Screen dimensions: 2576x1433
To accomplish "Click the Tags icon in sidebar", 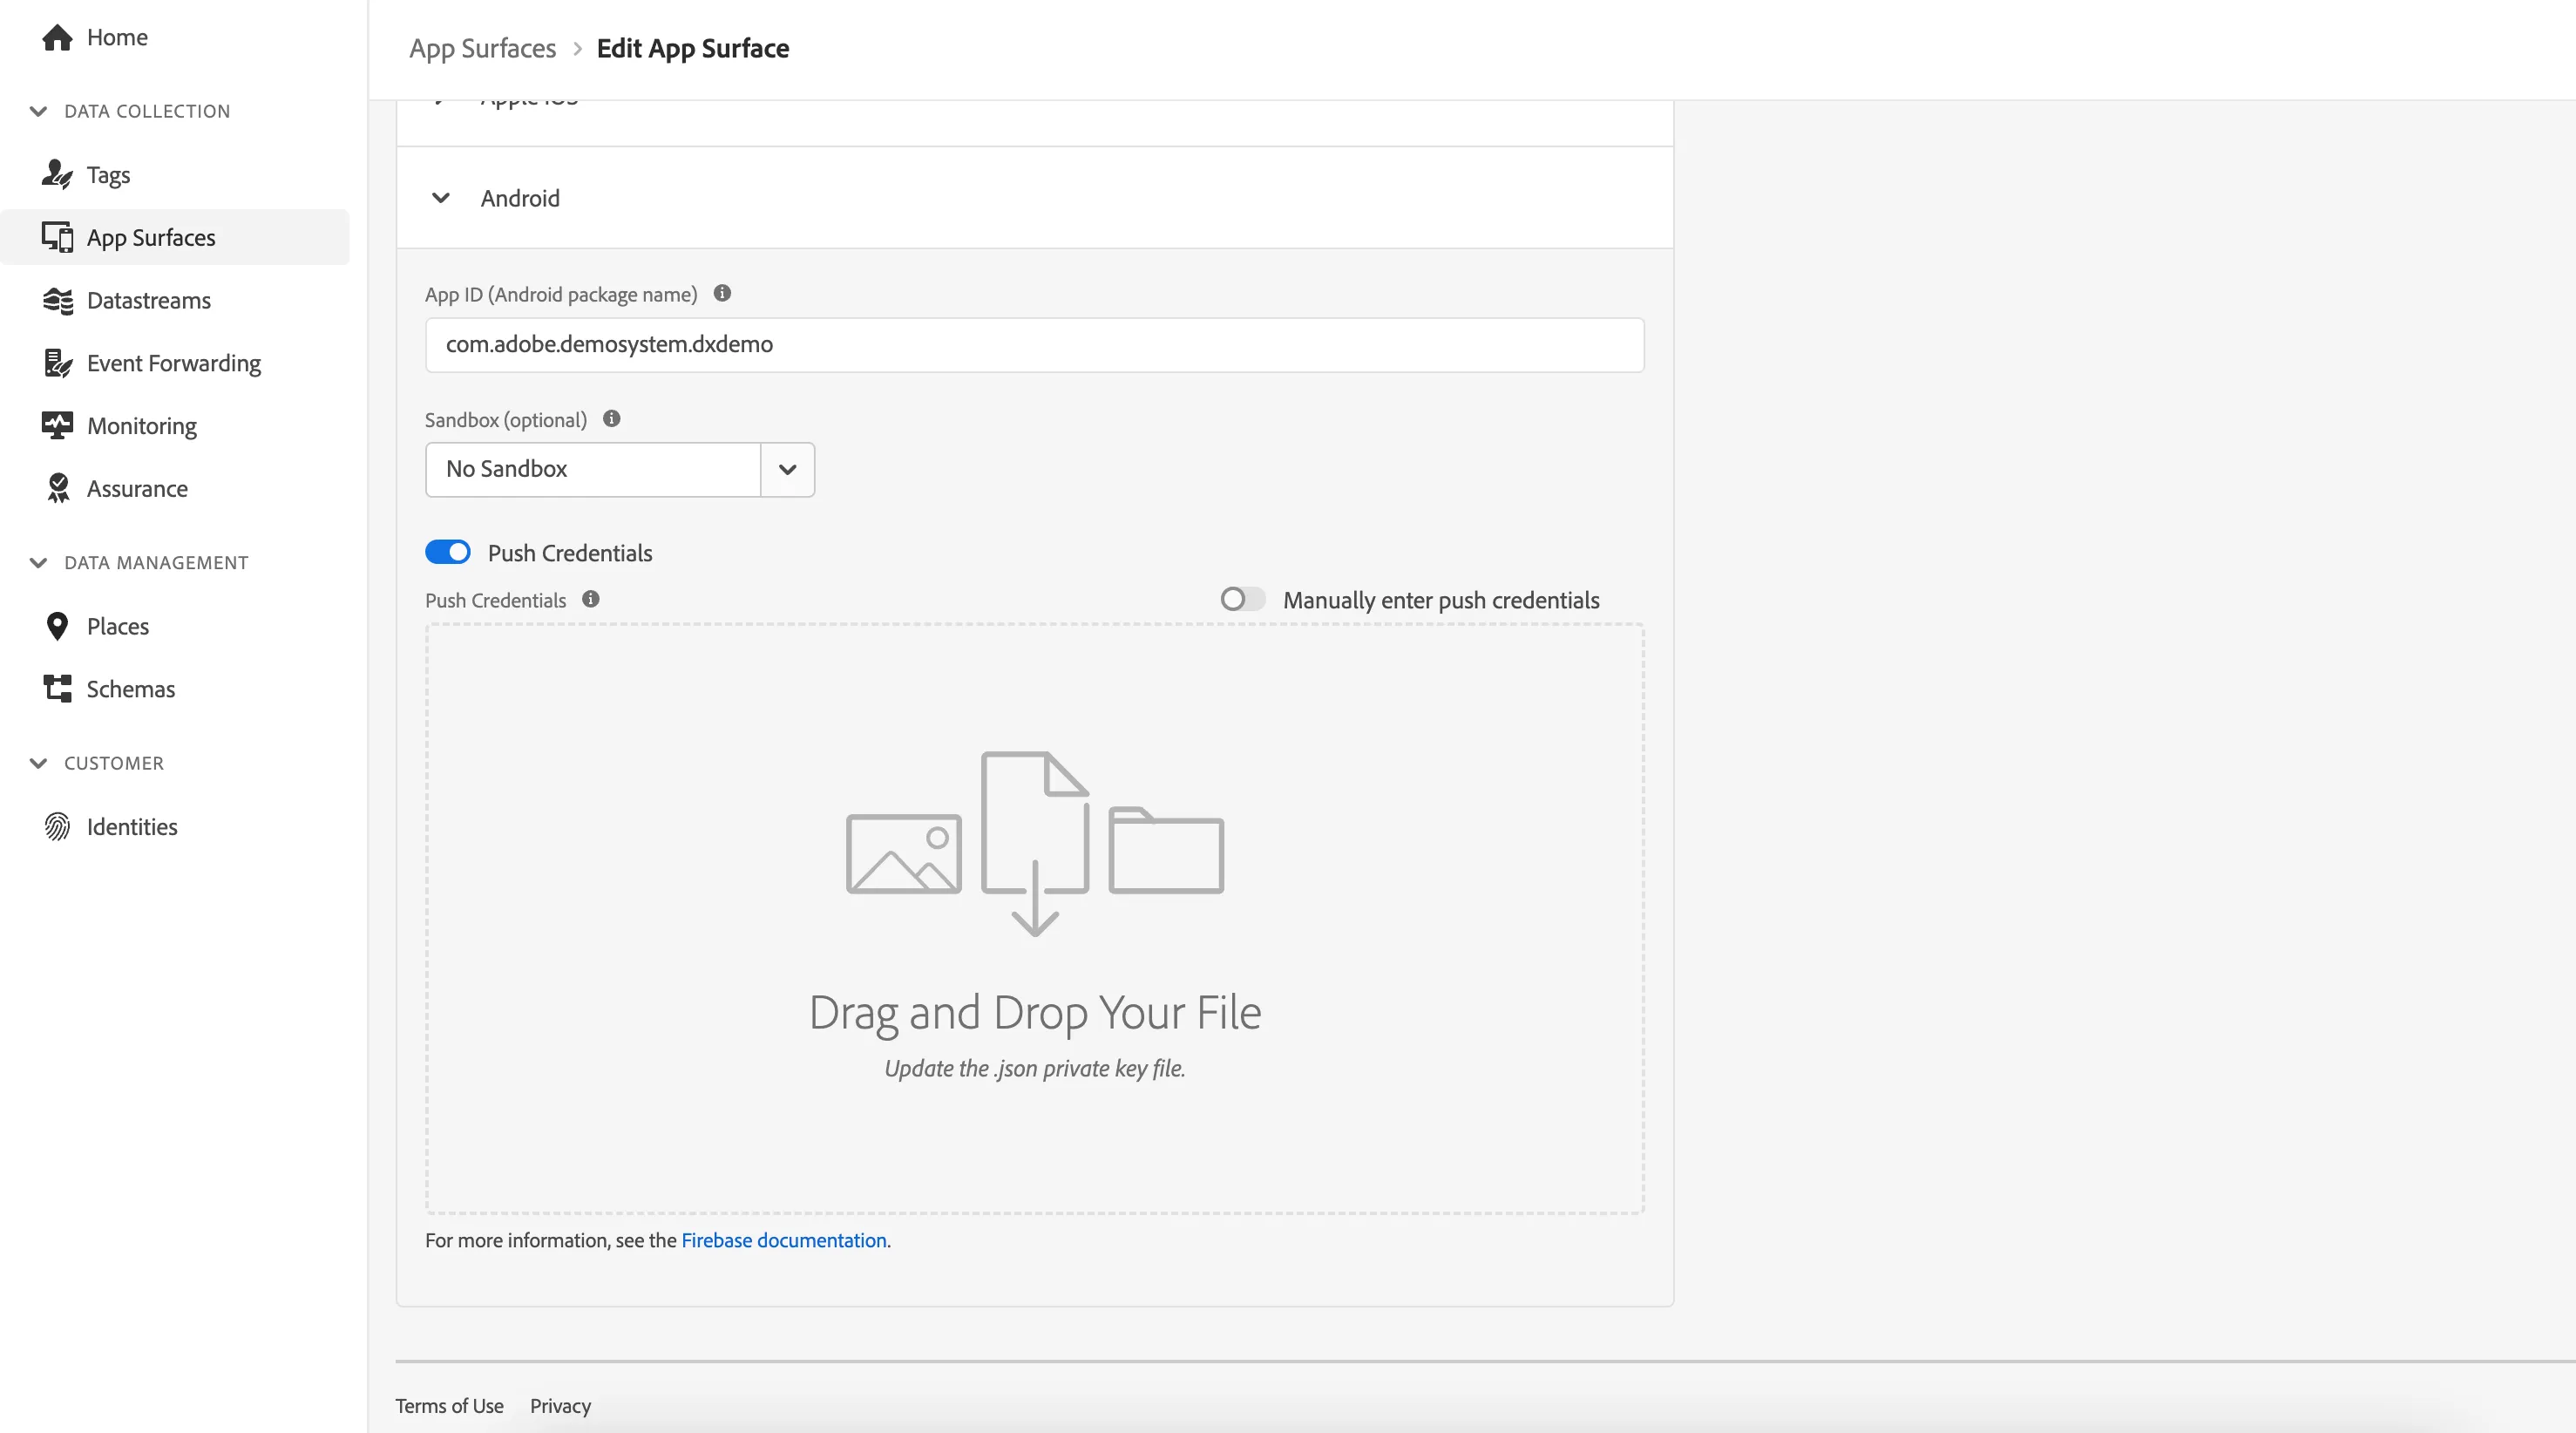I will (57, 174).
